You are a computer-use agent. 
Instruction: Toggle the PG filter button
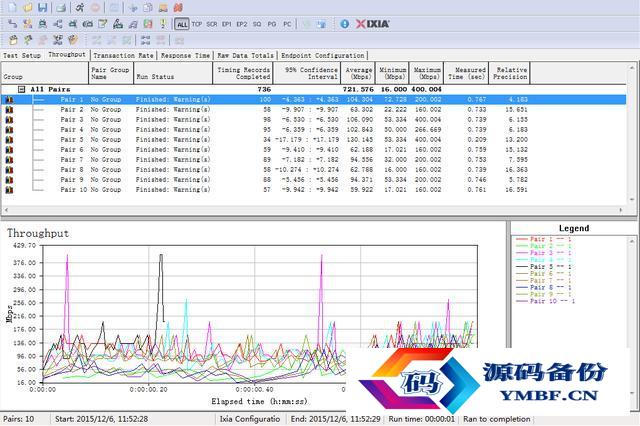pyautogui.click(x=272, y=24)
